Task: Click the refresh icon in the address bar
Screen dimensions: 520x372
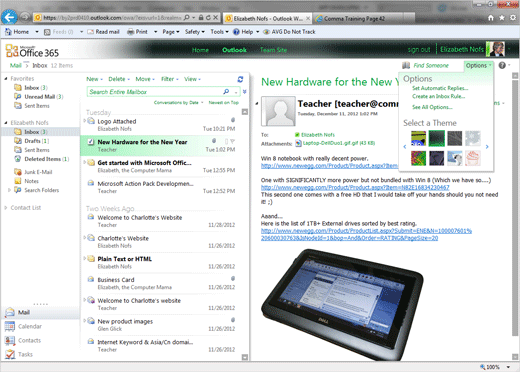Action: (208, 17)
